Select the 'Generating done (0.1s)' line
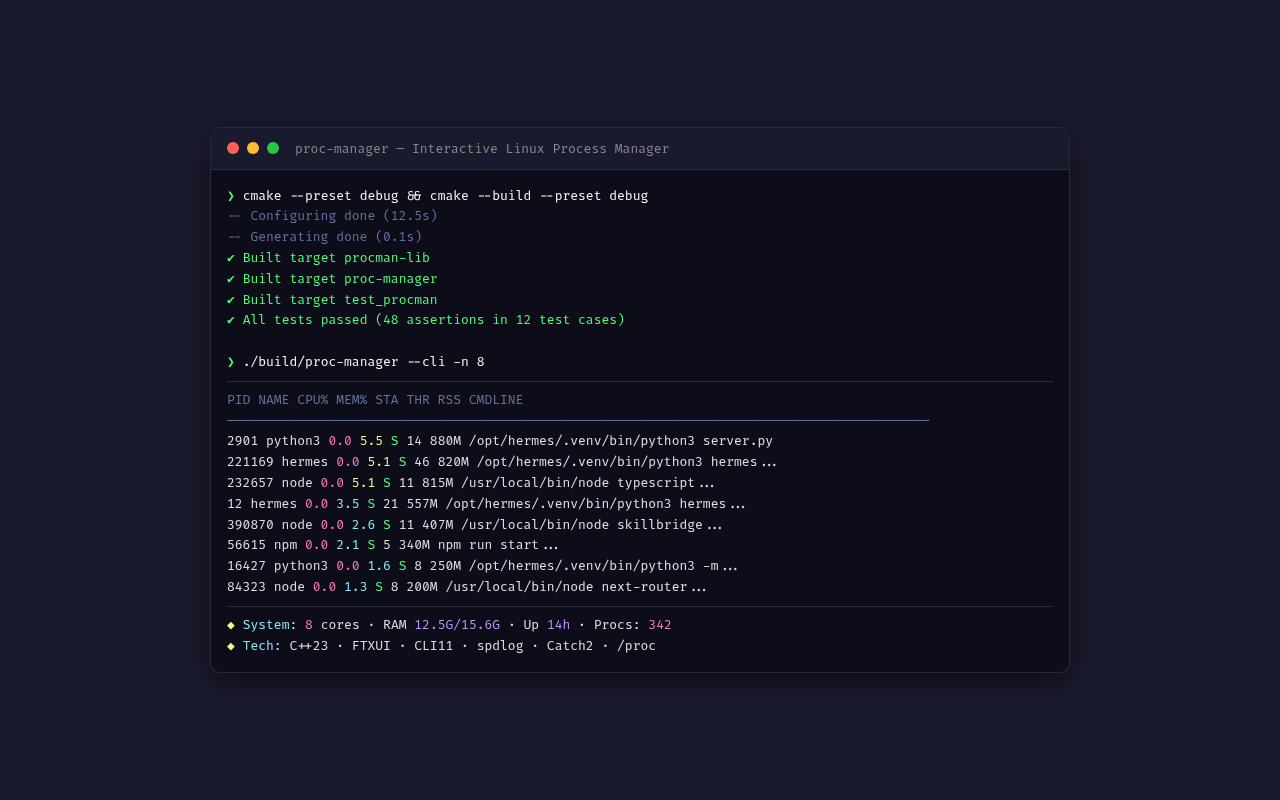 pyautogui.click(x=325, y=237)
